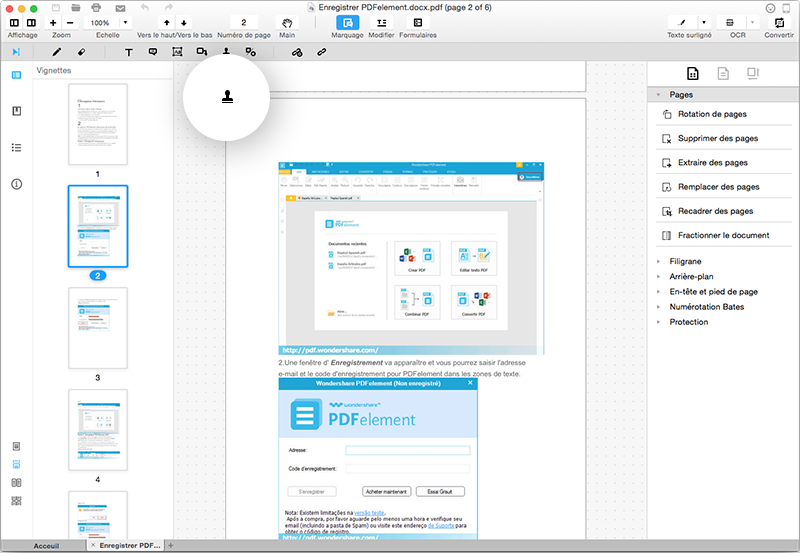Viewport: 800px width, 553px height.
Task: Zoom in with the plus button
Action: pyautogui.click(x=53, y=22)
